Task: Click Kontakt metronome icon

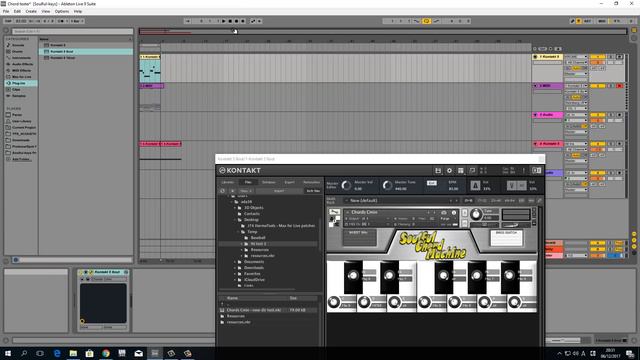Action: [475, 186]
